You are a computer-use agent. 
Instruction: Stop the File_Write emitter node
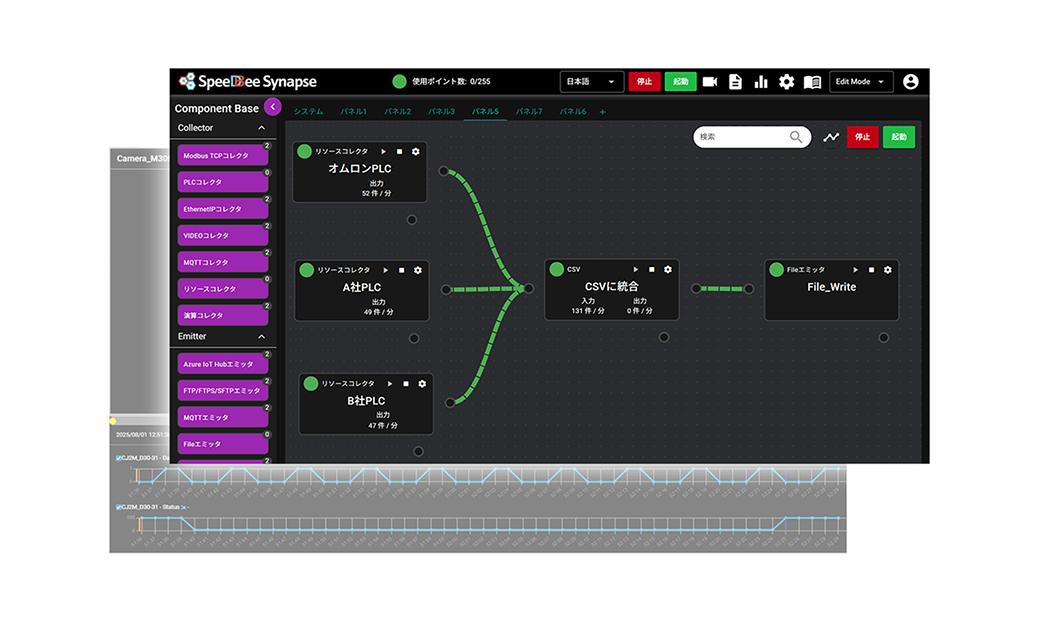point(871,270)
